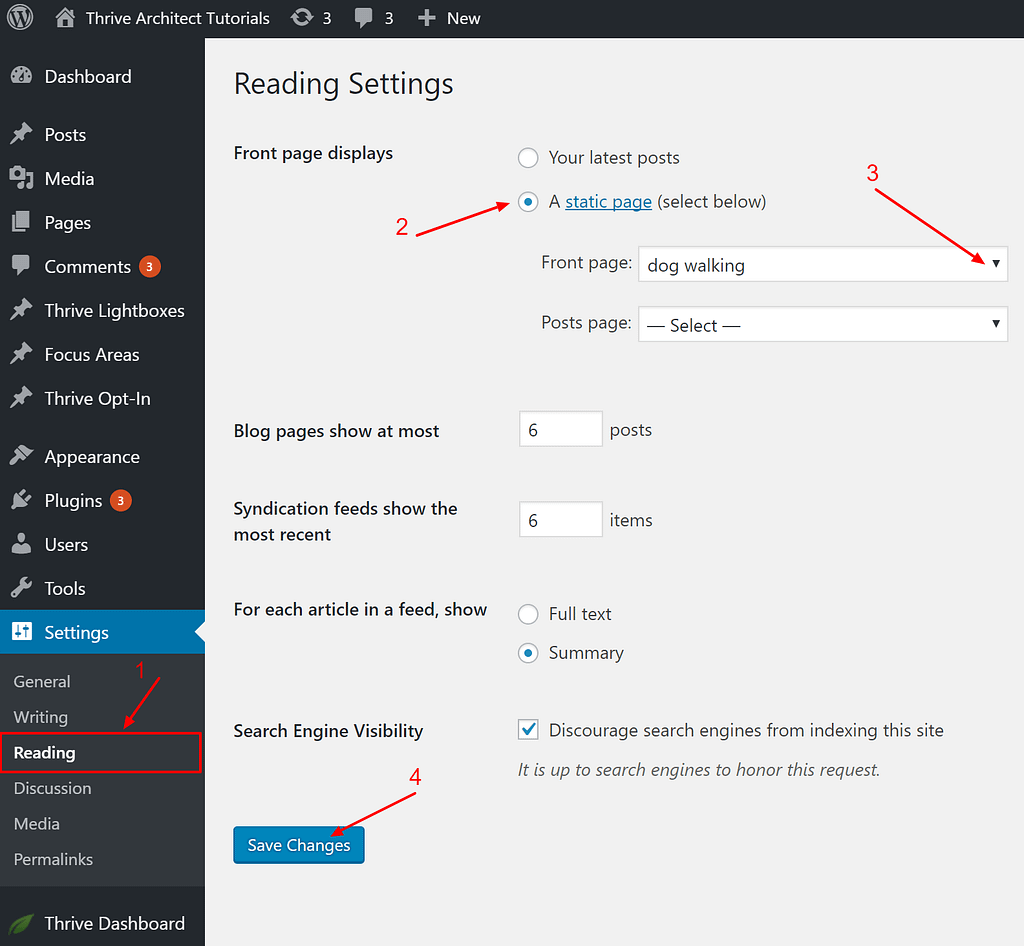The image size is (1024, 946).
Task: Click the Thrive Opt-In pin icon
Action: pos(22,397)
